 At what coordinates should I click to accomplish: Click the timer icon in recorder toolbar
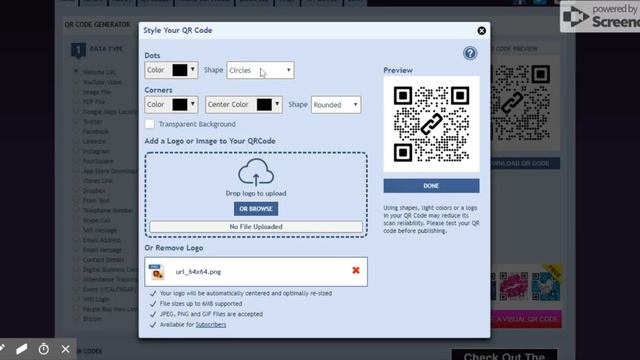click(x=44, y=349)
